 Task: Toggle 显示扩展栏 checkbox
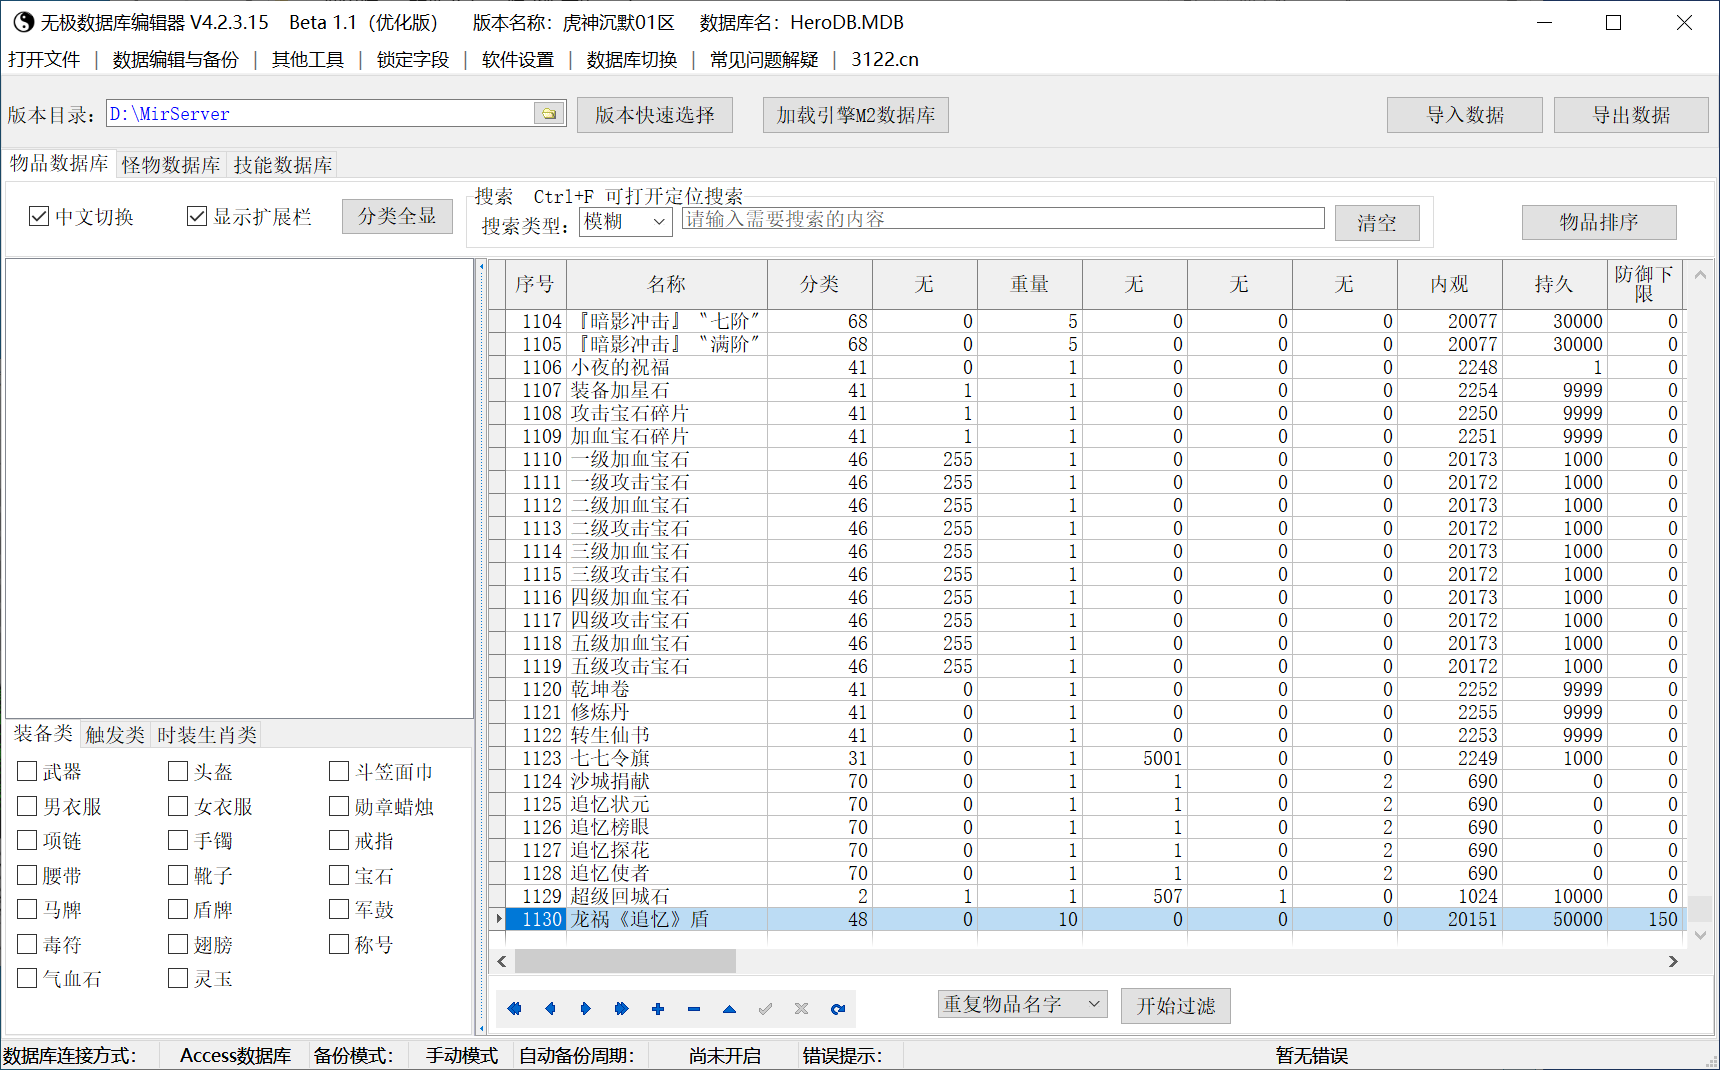tap(197, 216)
